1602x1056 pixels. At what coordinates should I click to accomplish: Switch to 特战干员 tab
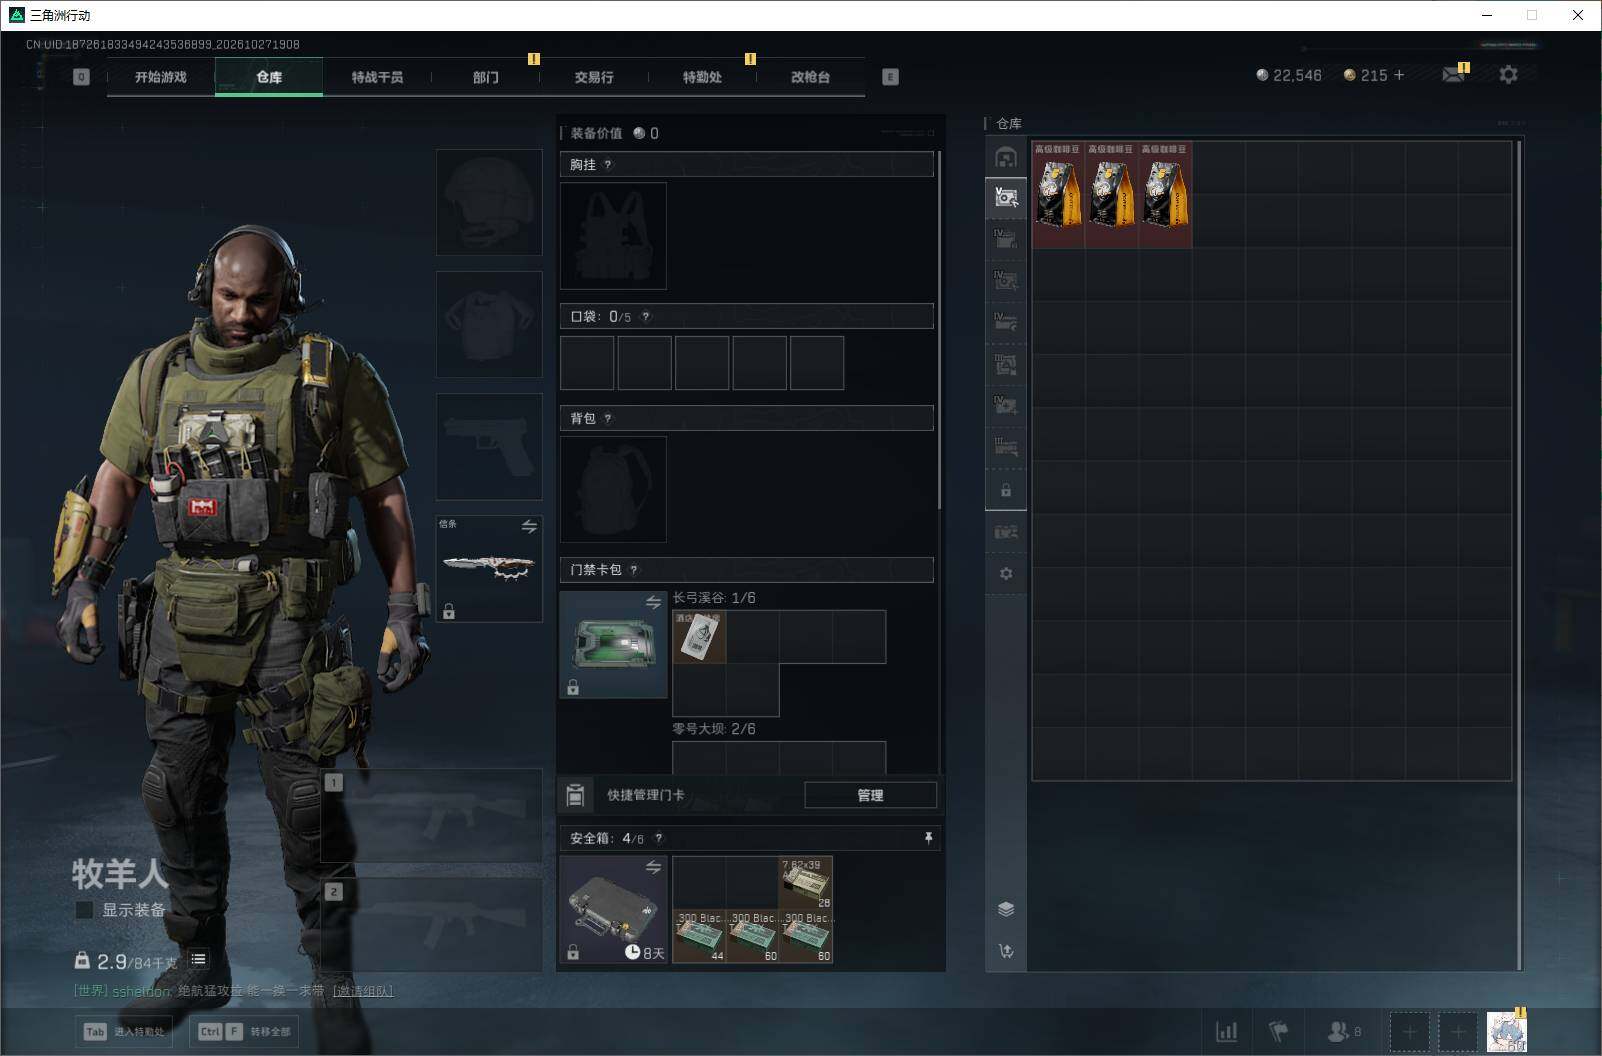[377, 77]
